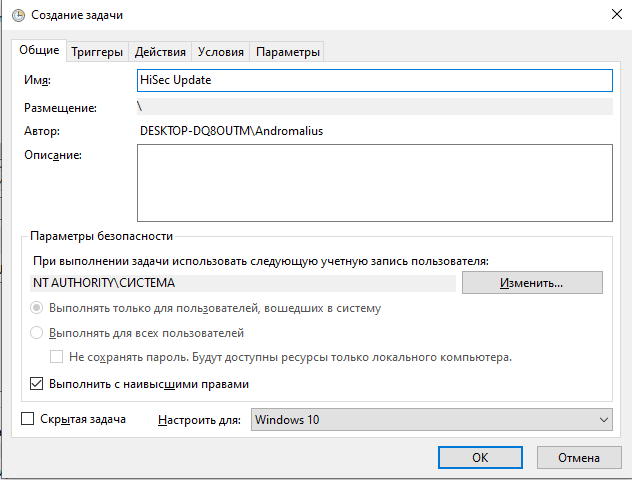Click the Имя: label
The height and width of the screenshot is (480, 632).
[x=37, y=80]
